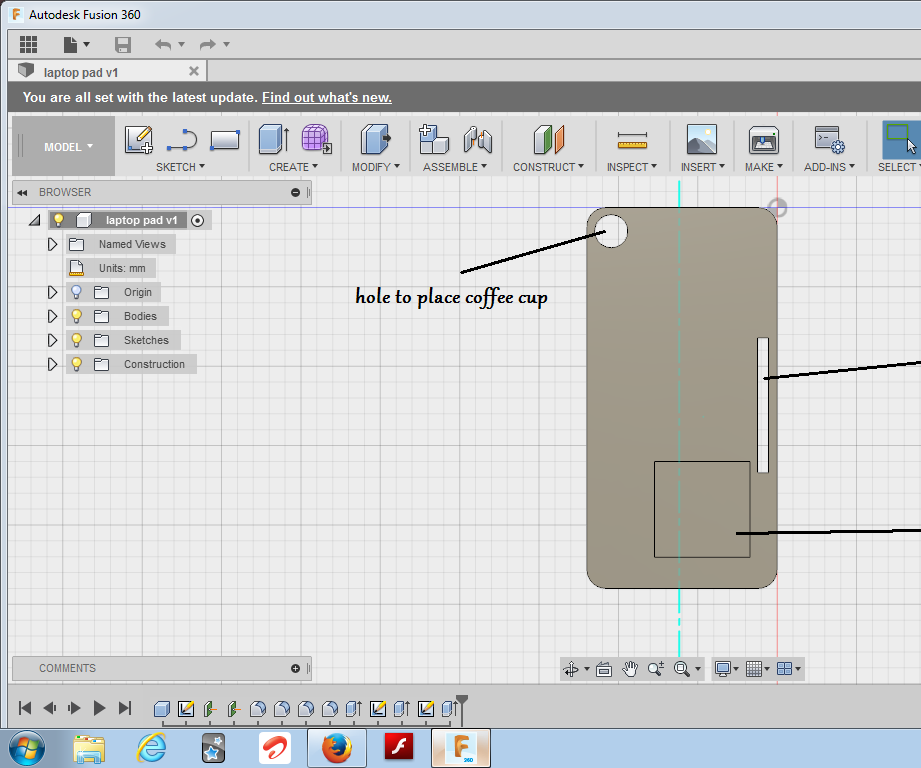Screen dimensions: 921x768
Task: Open Firefox from the Windows taskbar
Action: (337, 747)
